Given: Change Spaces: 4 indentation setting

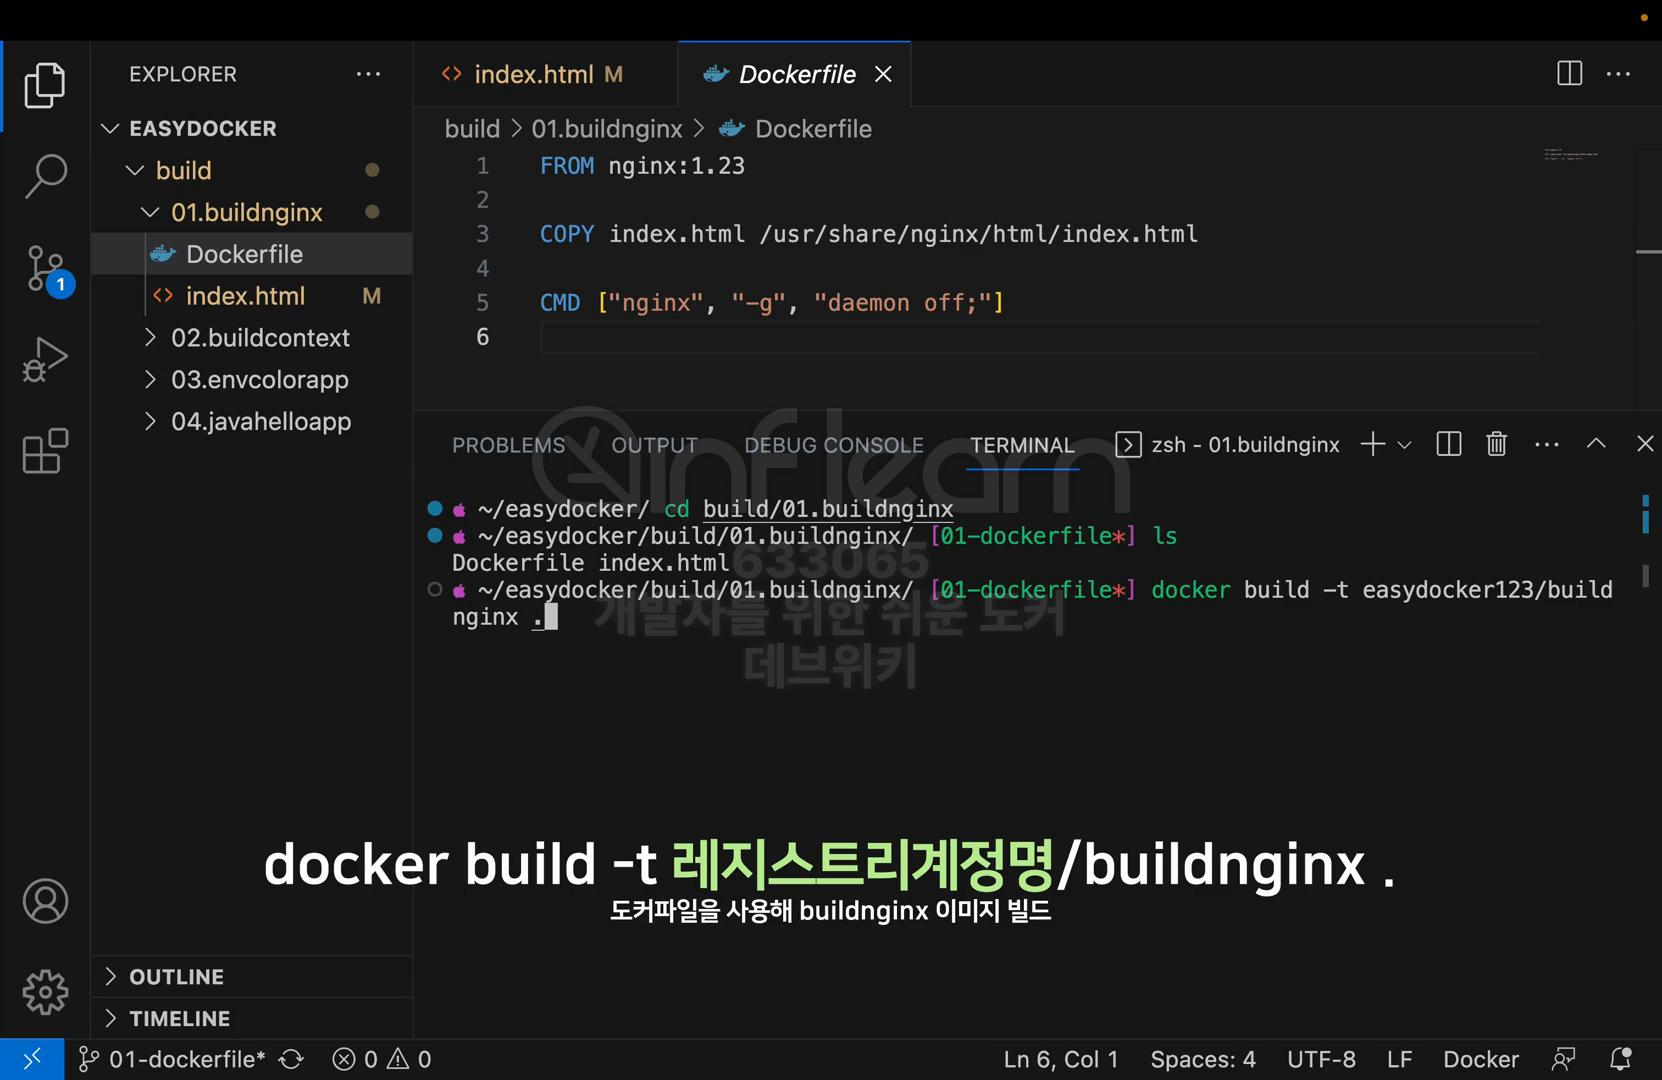Looking at the screenshot, I should 1203,1059.
